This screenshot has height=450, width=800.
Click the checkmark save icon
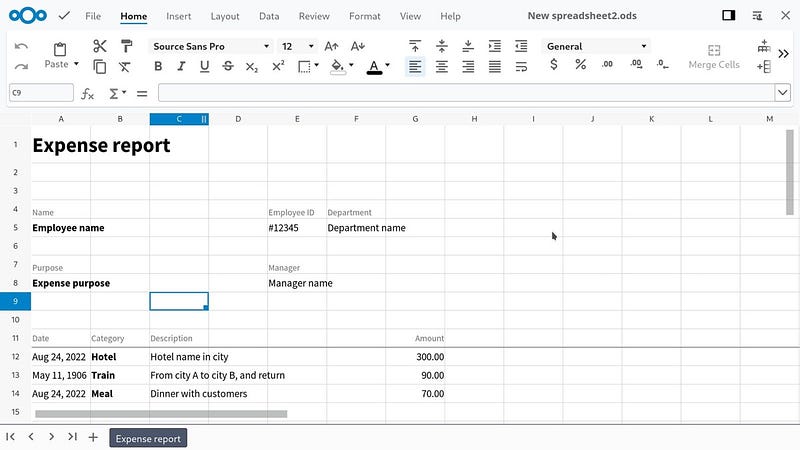pyautogui.click(x=64, y=16)
